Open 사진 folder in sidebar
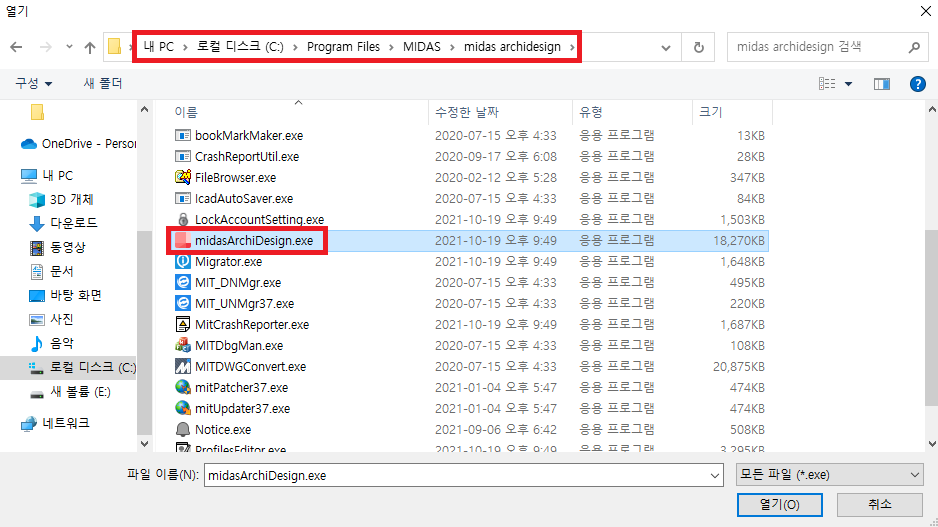Screen dimensions: 938x527 coord(51,319)
